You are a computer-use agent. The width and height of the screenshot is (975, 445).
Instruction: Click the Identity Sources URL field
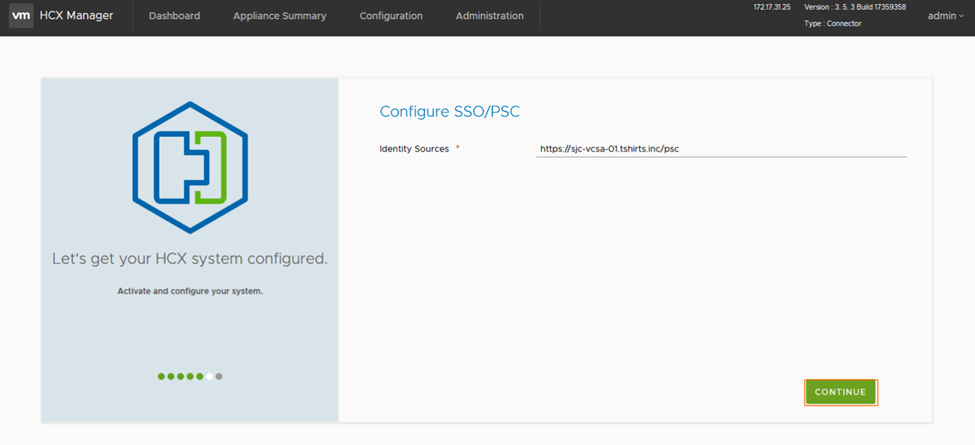pos(721,149)
